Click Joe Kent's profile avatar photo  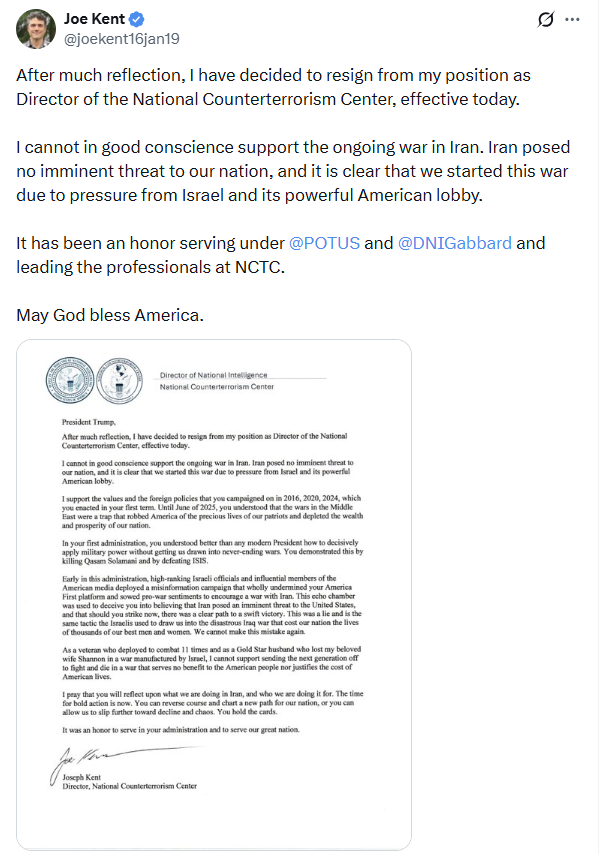(x=36, y=28)
